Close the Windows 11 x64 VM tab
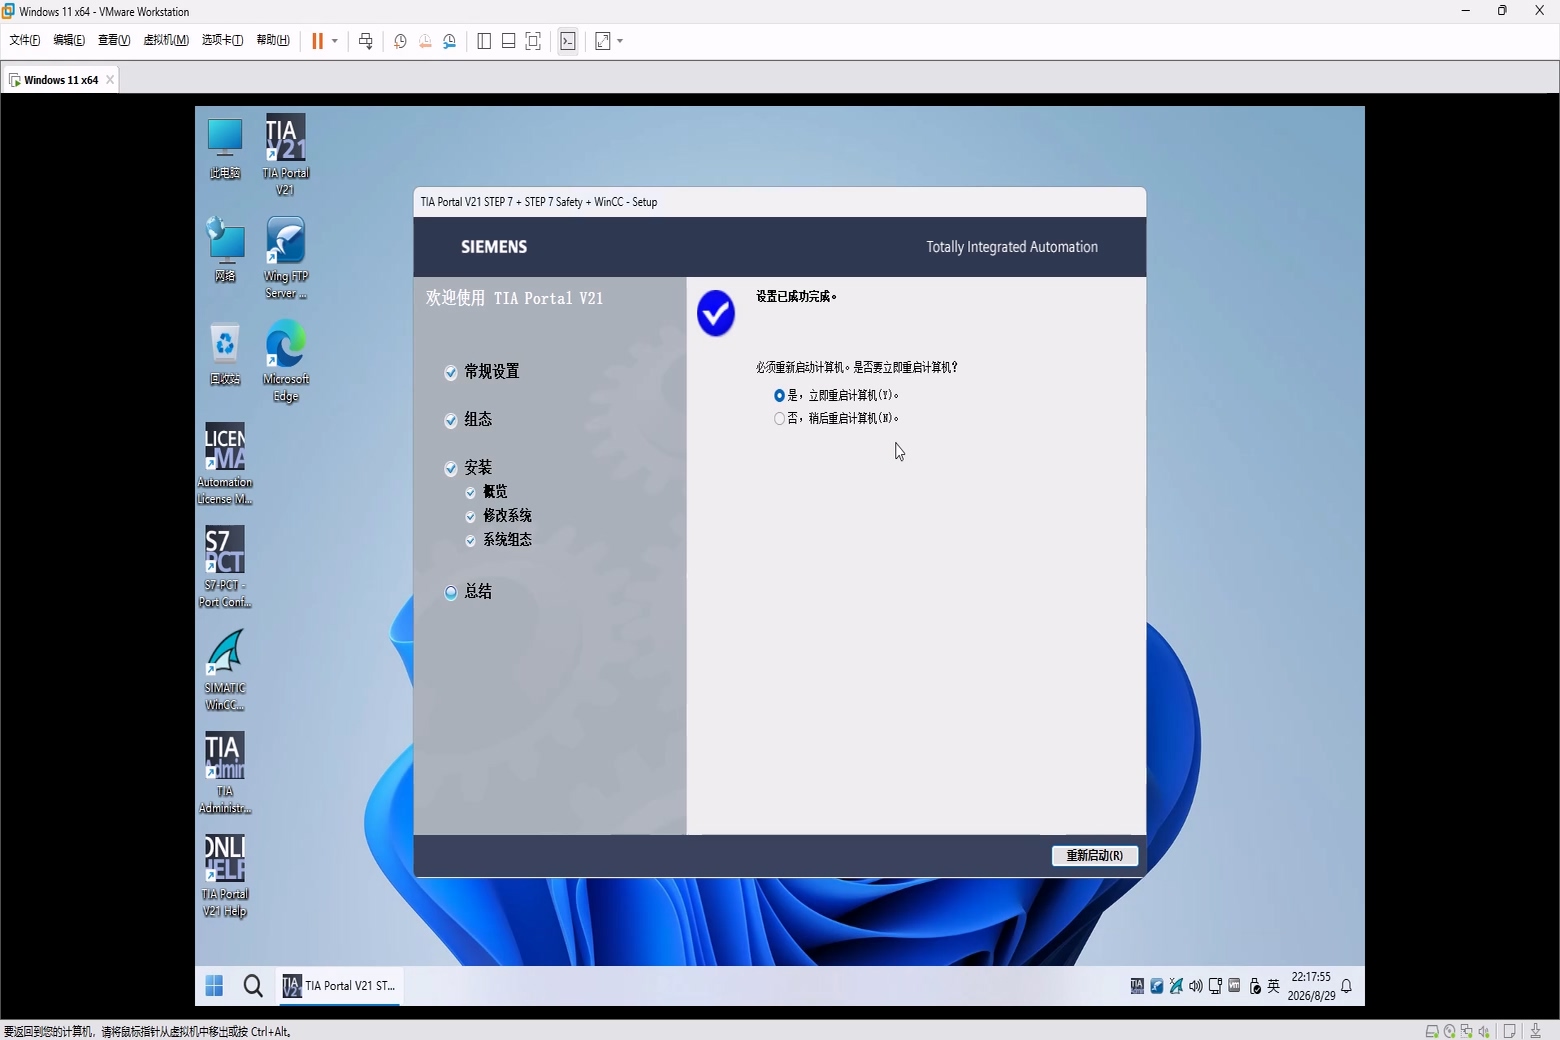The height and width of the screenshot is (1040, 1560). [x=110, y=80]
